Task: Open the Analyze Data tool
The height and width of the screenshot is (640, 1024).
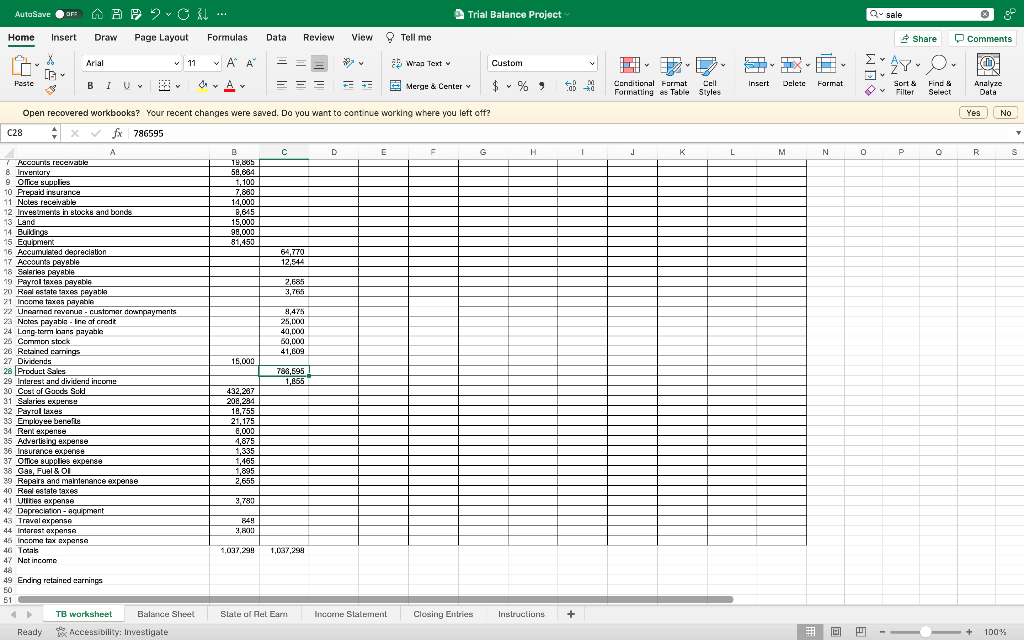Action: point(988,65)
